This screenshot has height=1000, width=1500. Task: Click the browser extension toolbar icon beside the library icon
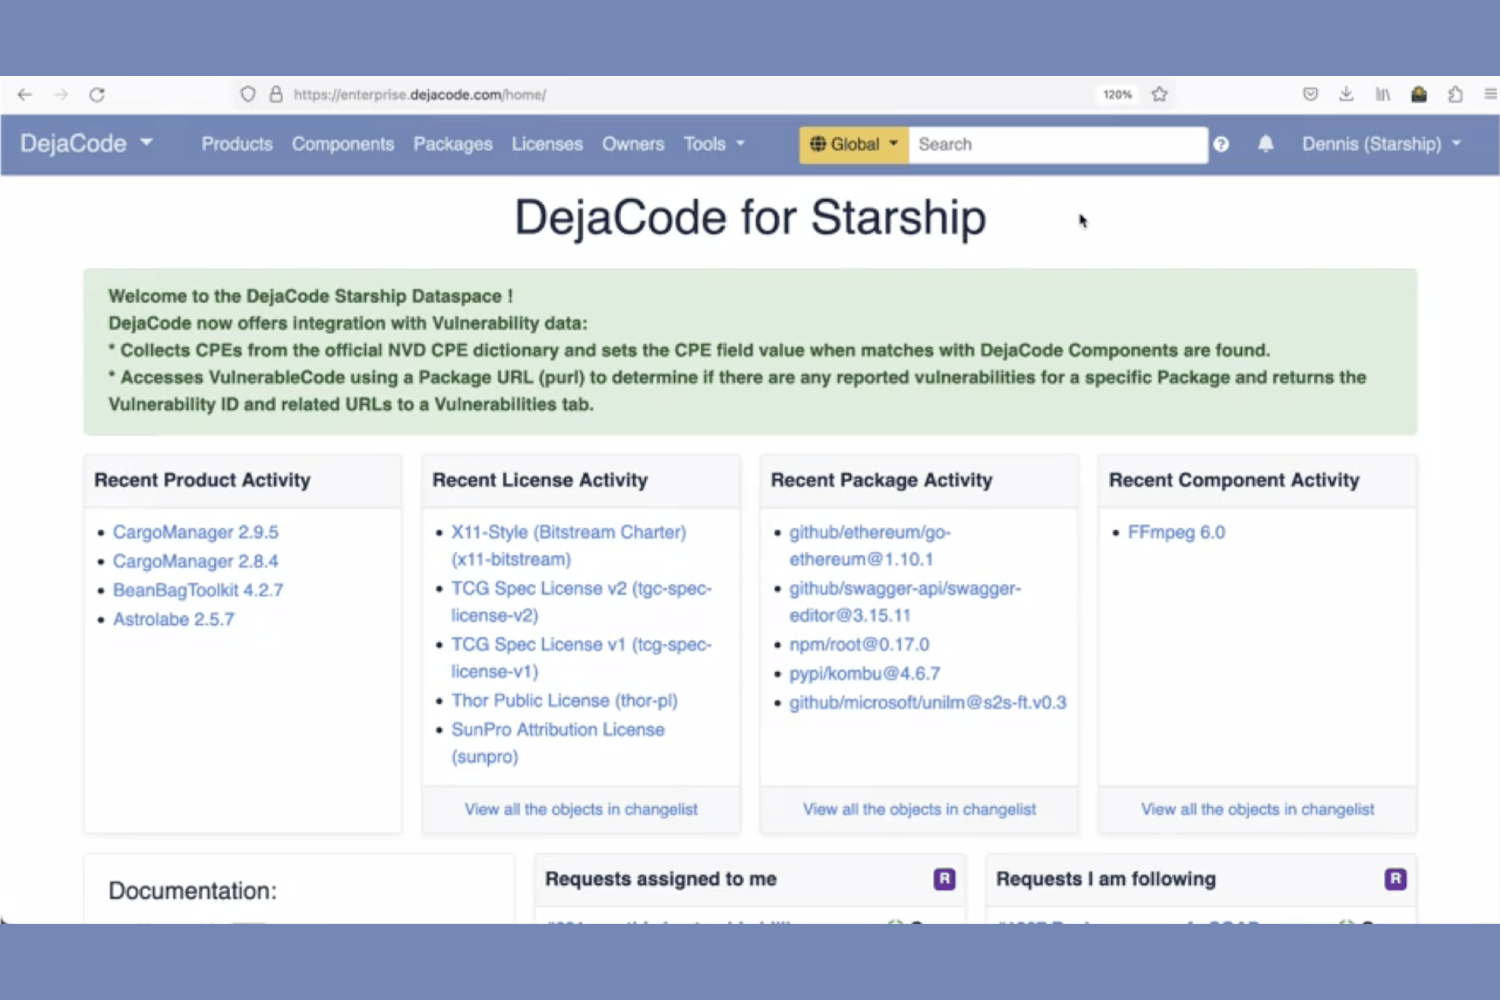pos(1419,94)
